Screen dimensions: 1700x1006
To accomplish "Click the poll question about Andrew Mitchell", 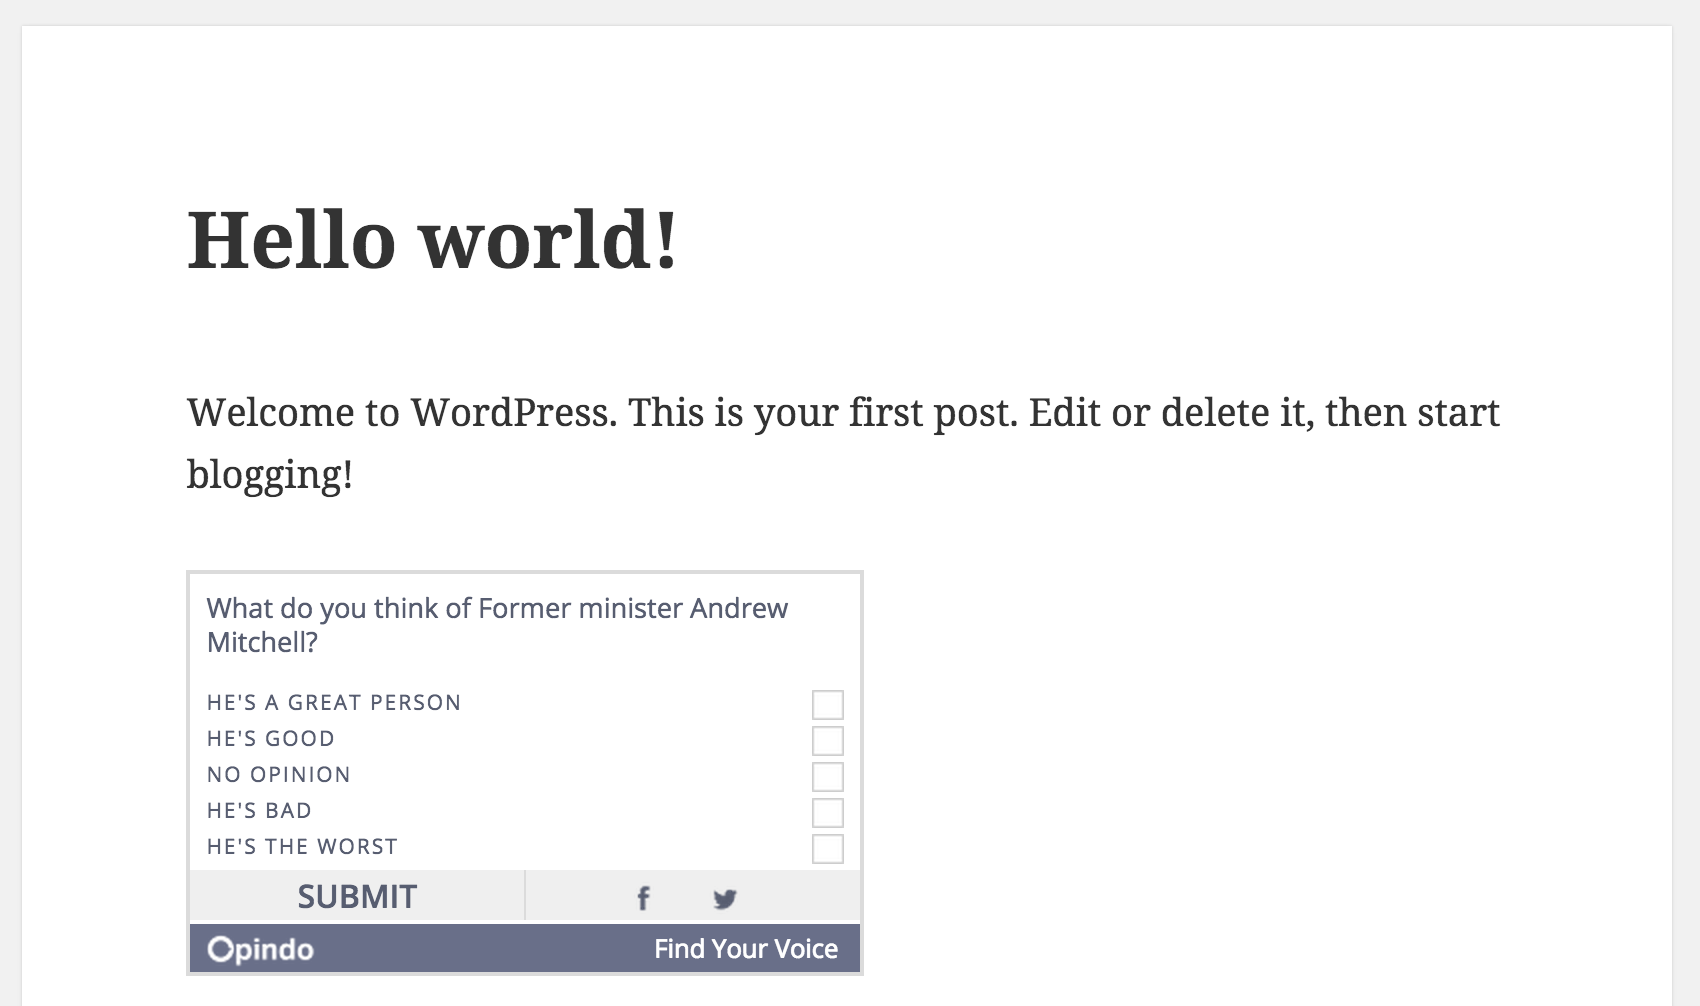I will [x=497, y=625].
